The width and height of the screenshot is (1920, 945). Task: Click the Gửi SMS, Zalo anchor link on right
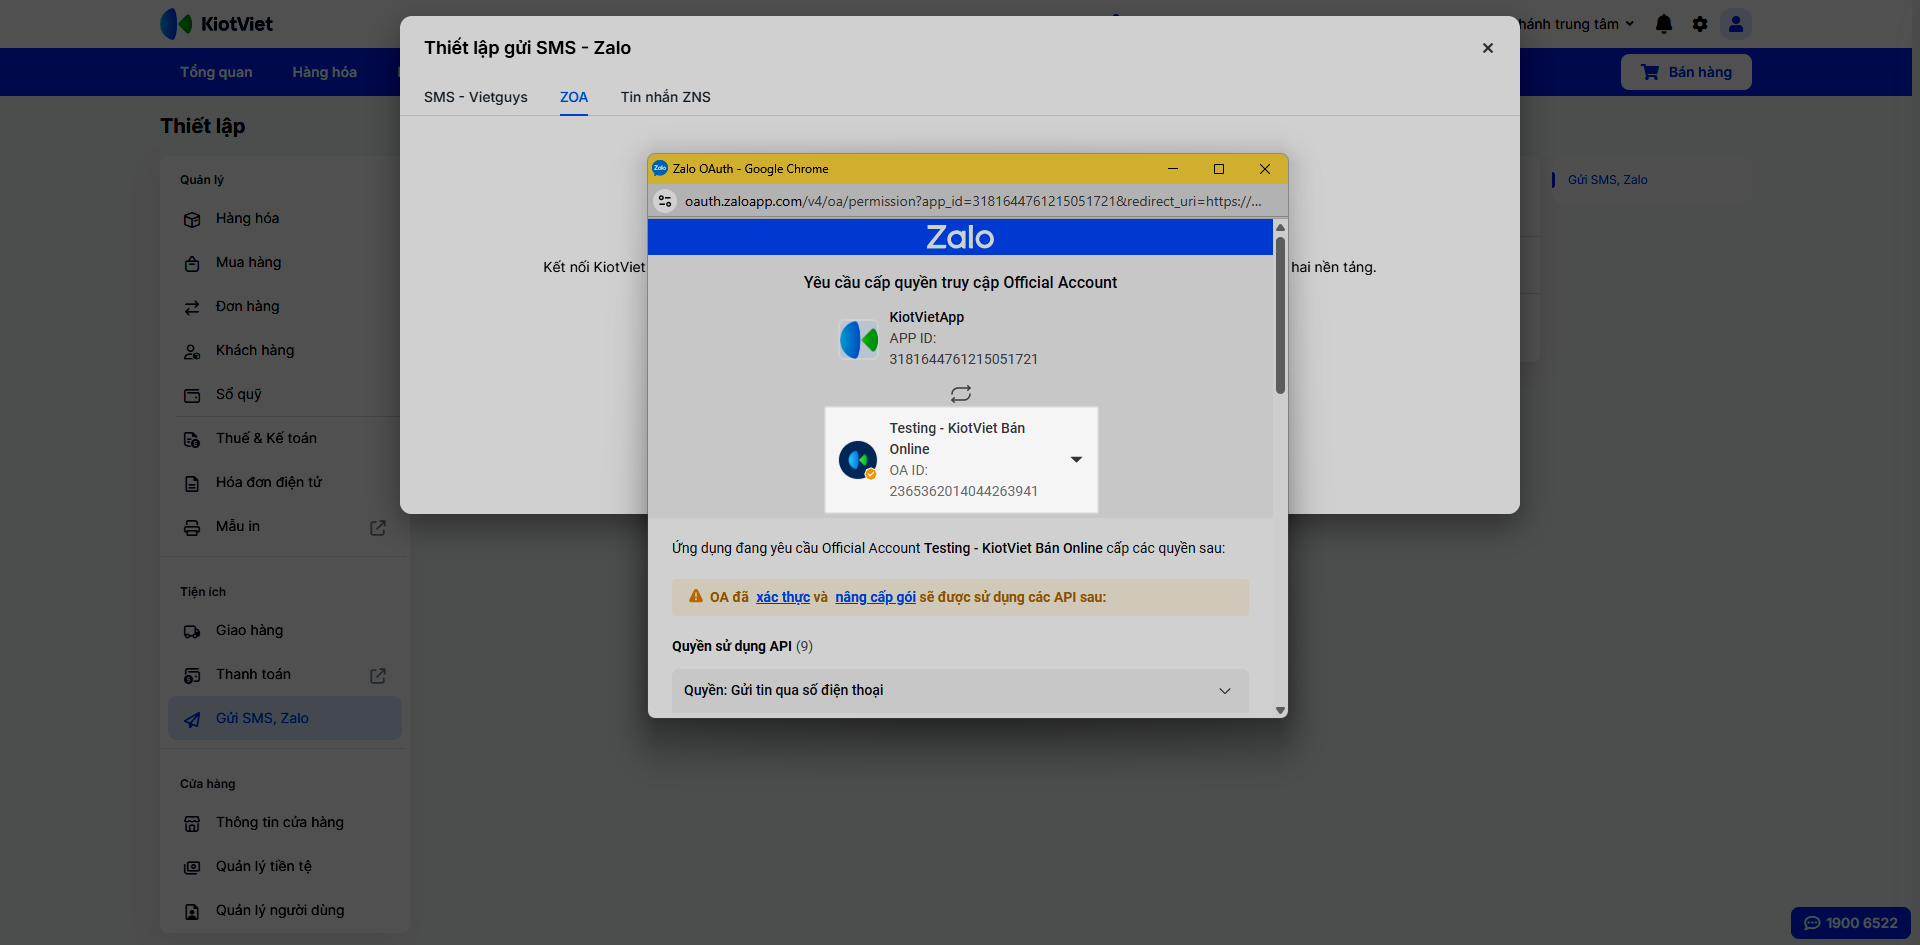(x=1607, y=180)
